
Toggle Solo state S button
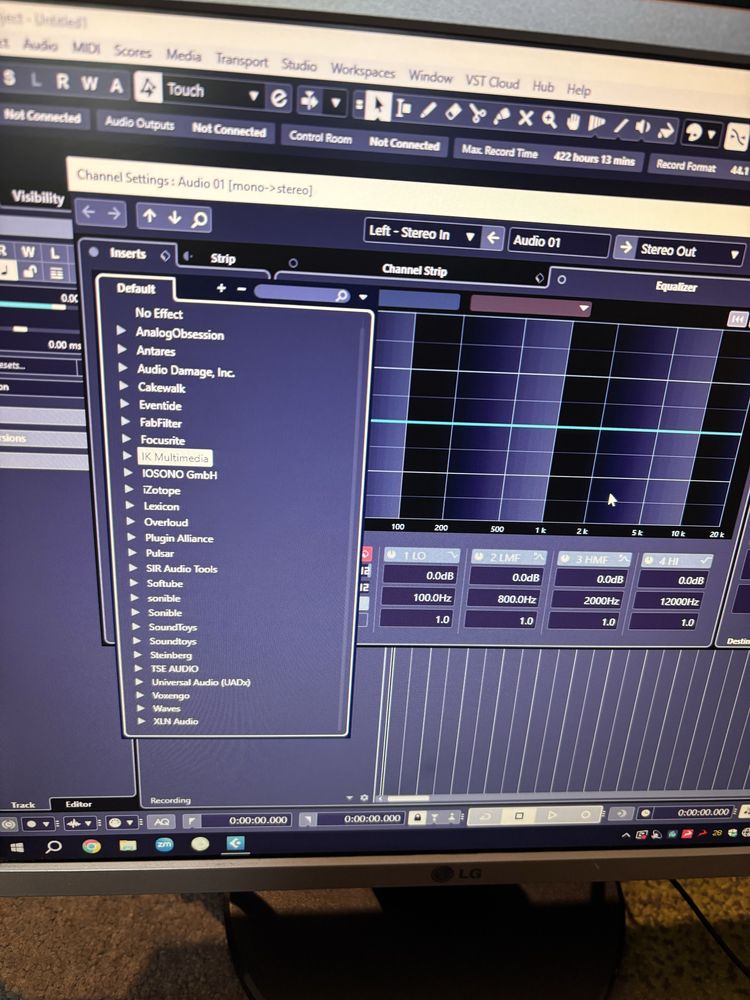click(9, 78)
